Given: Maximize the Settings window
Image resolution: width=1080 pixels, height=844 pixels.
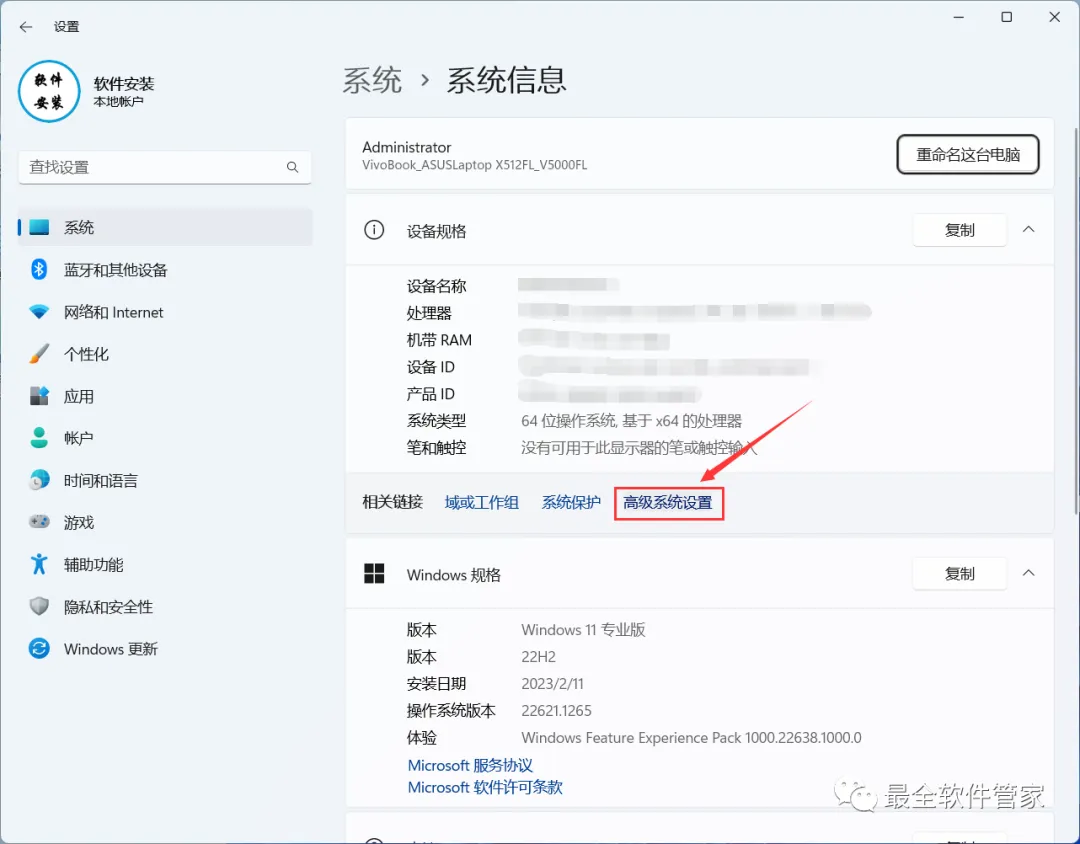Looking at the screenshot, I should point(1006,17).
